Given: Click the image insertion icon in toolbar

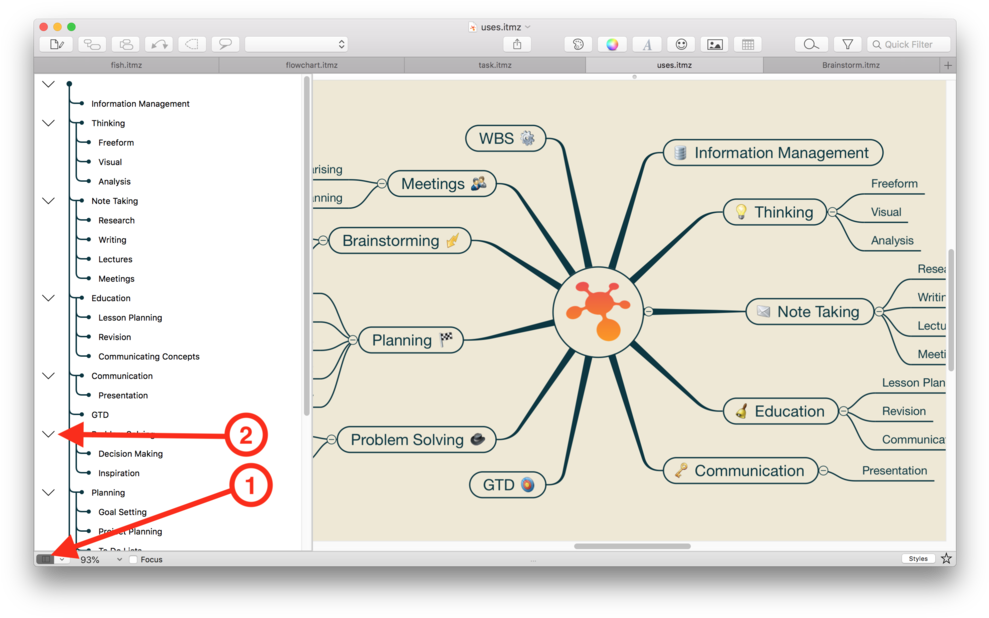Looking at the screenshot, I should point(716,44).
